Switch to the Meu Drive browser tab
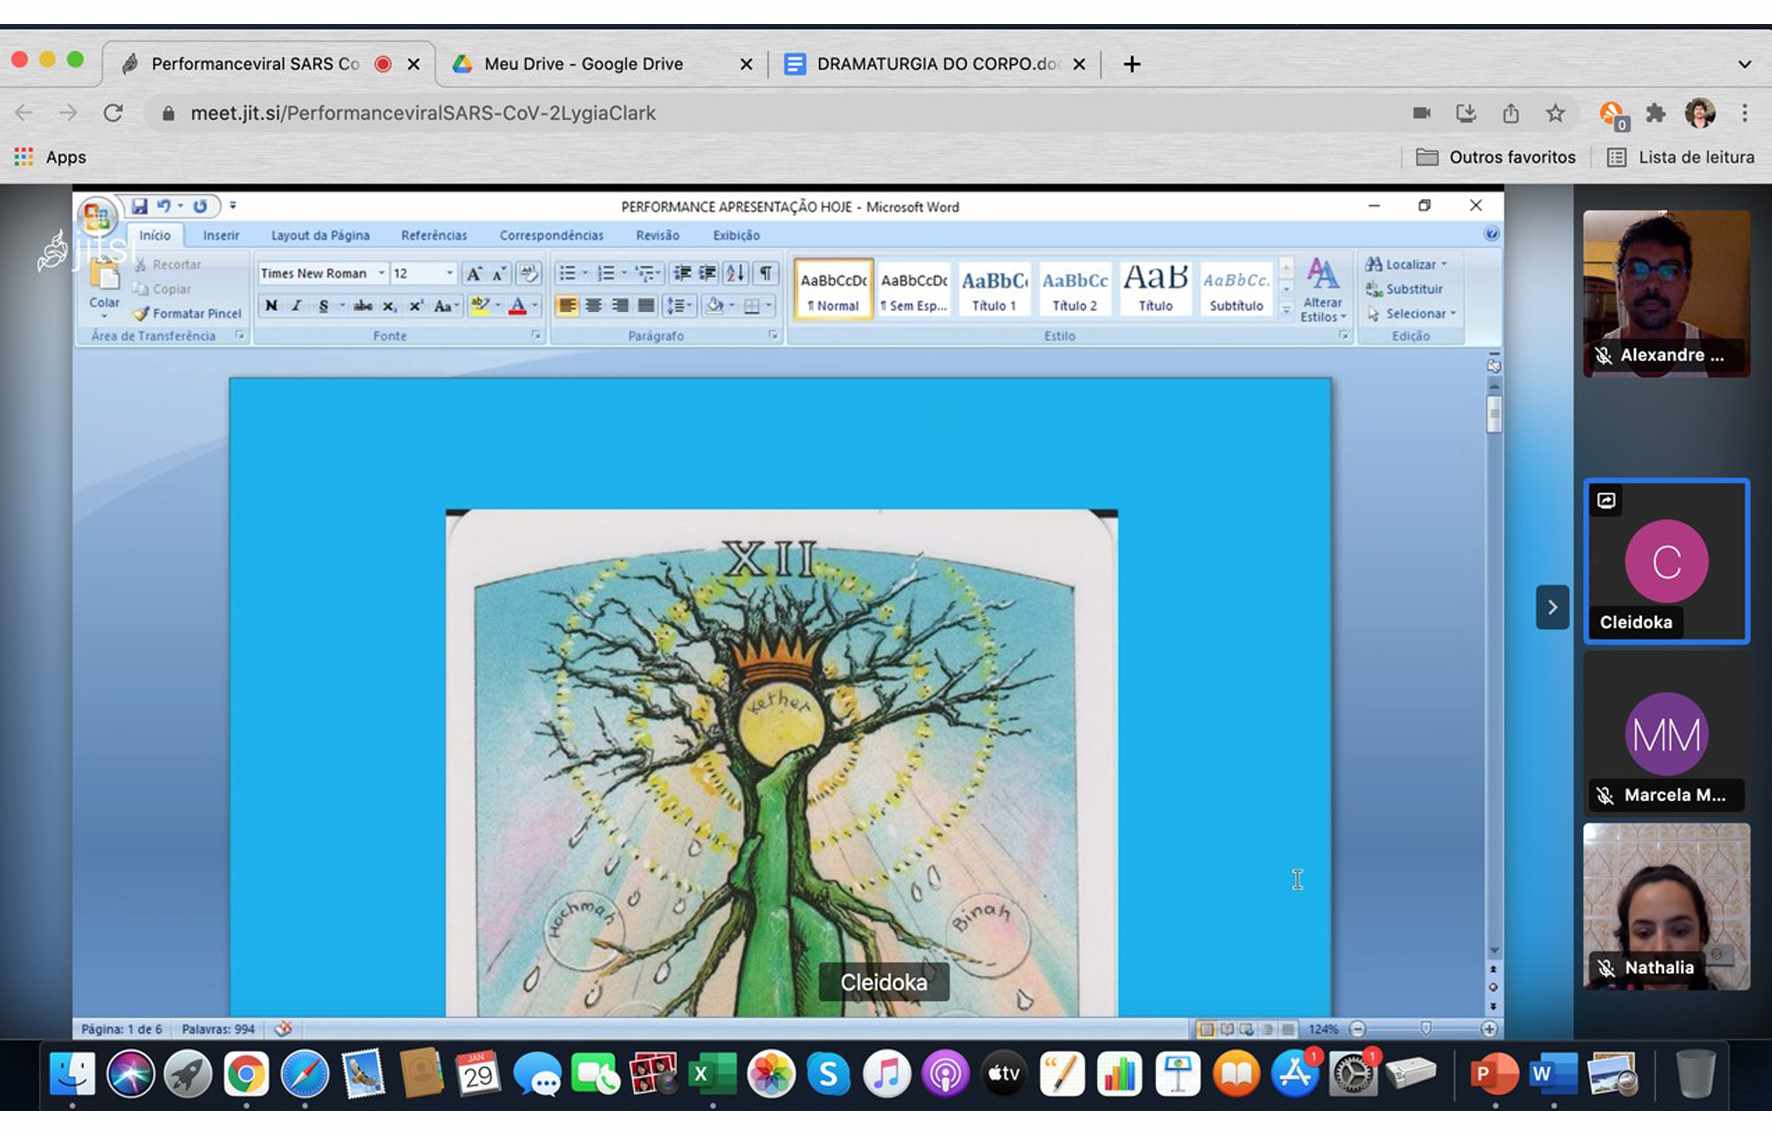 coord(583,64)
